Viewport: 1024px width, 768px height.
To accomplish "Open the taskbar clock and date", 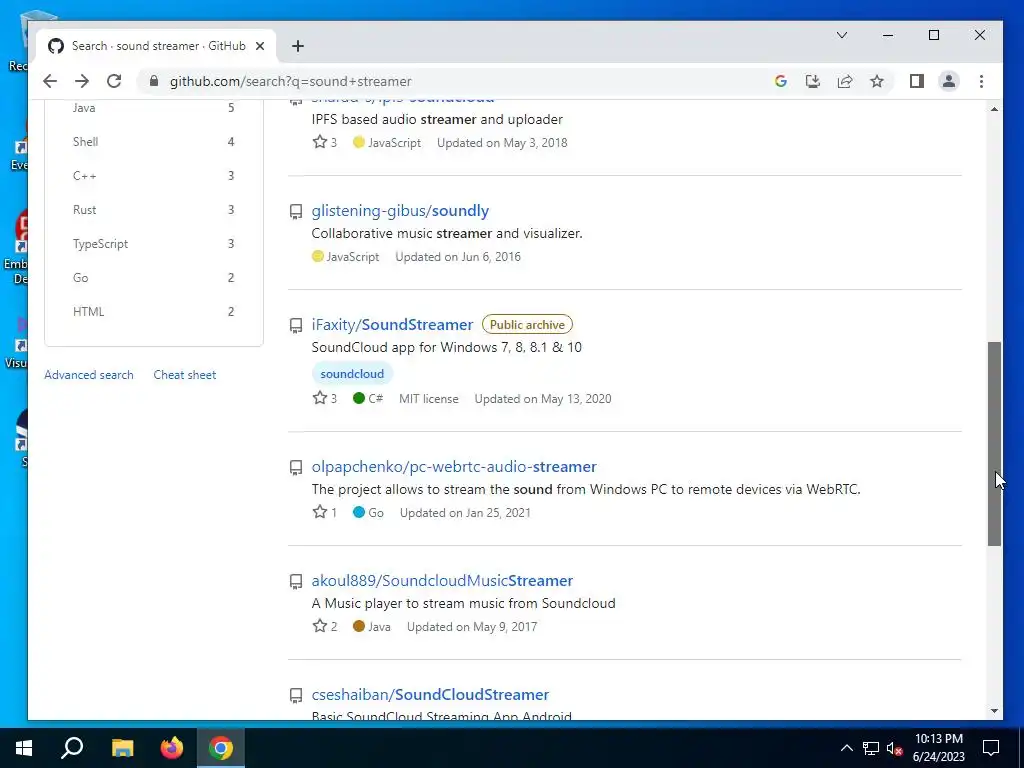I will (938, 748).
